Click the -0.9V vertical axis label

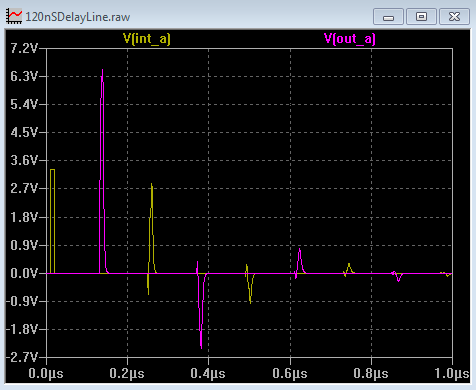click(22, 302)
